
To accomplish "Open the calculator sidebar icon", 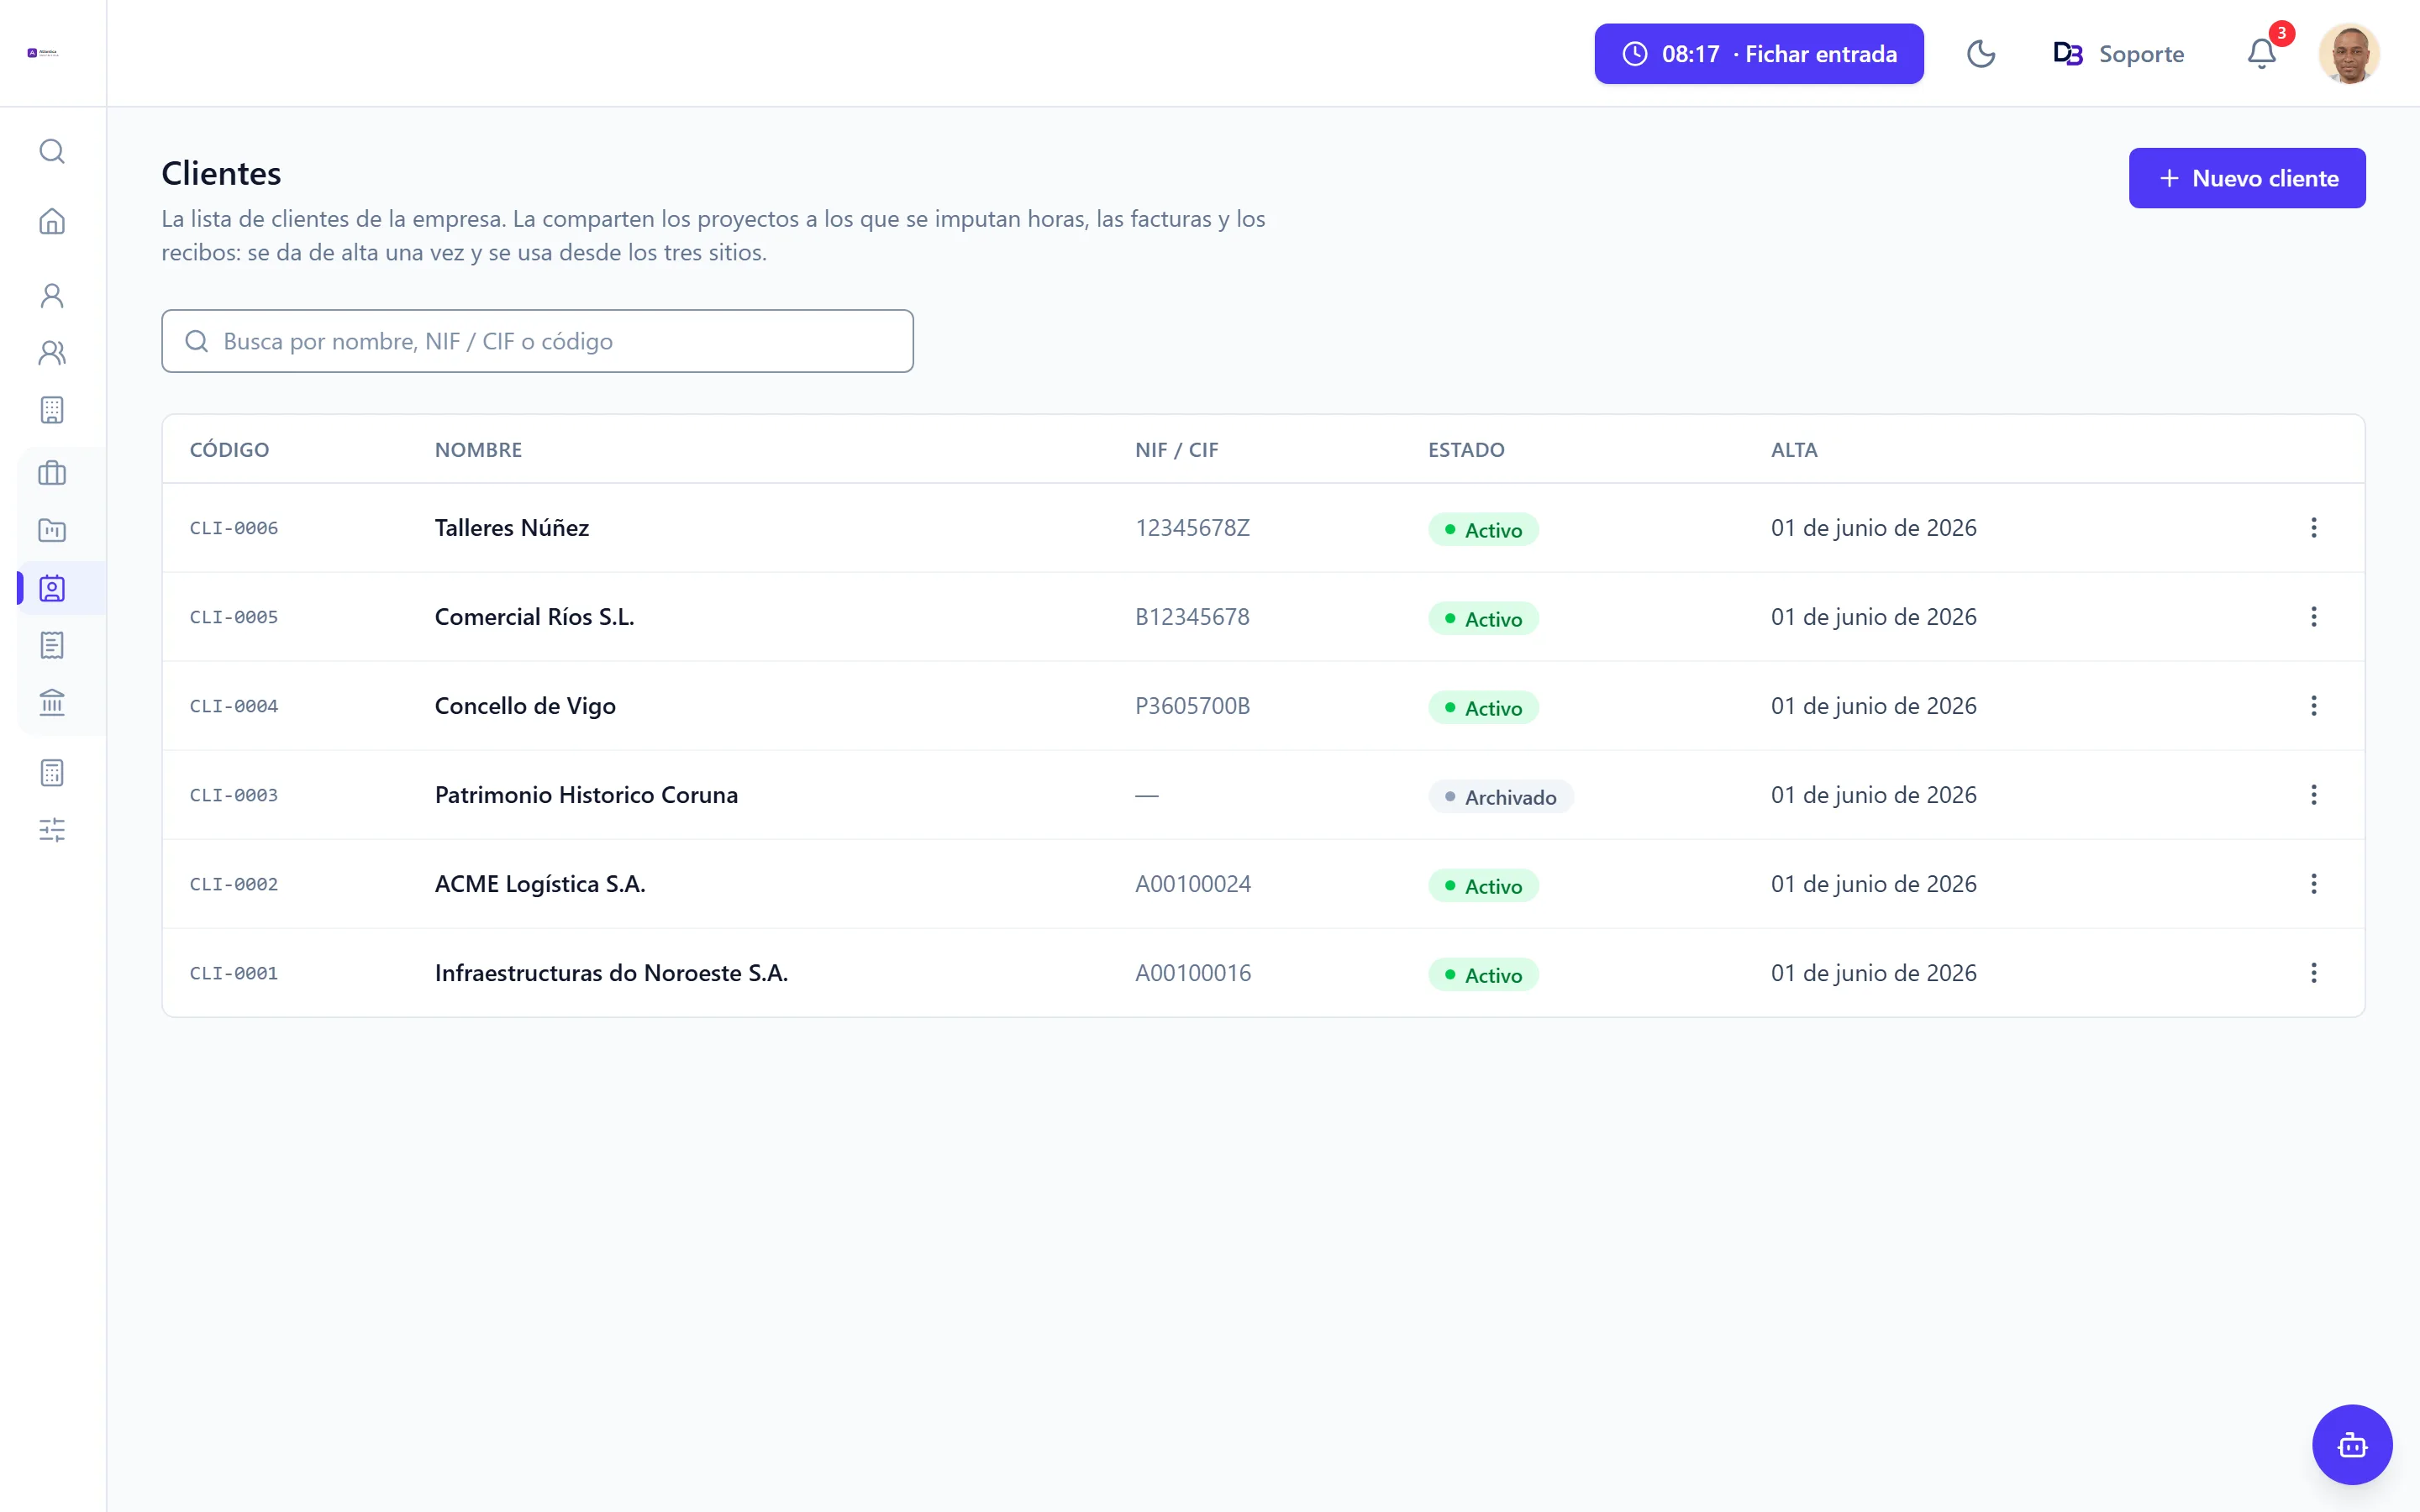I will pos(52,773).
